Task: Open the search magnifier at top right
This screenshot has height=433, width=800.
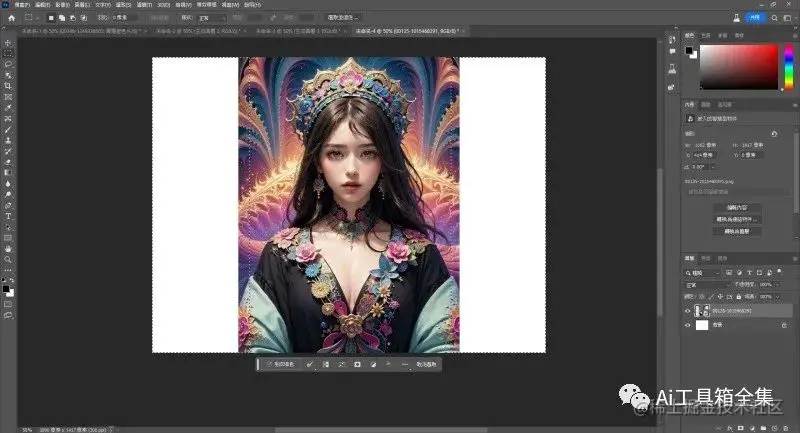Action: (x=774, y=18)
